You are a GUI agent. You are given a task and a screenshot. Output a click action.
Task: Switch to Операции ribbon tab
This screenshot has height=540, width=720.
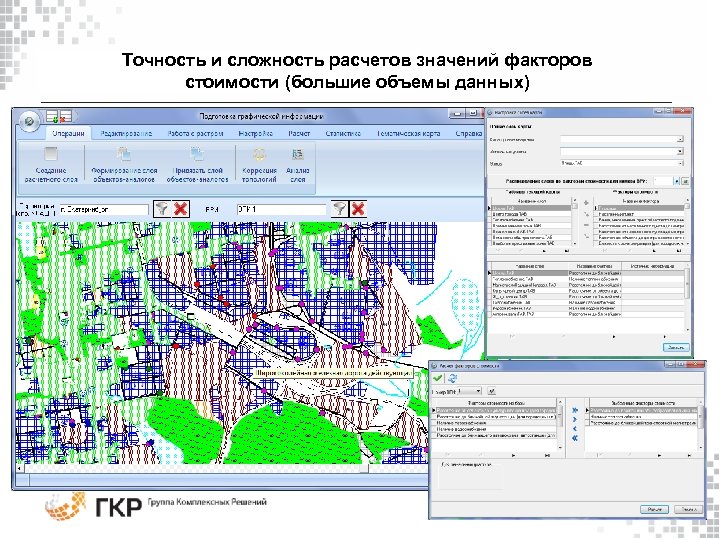pos(68,134)
